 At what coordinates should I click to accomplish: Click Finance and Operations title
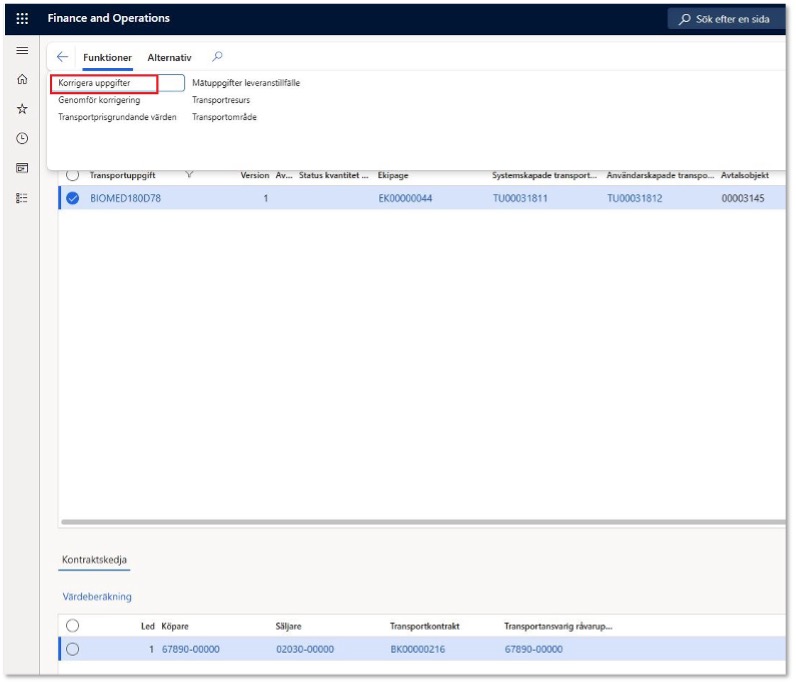[109, 18]
